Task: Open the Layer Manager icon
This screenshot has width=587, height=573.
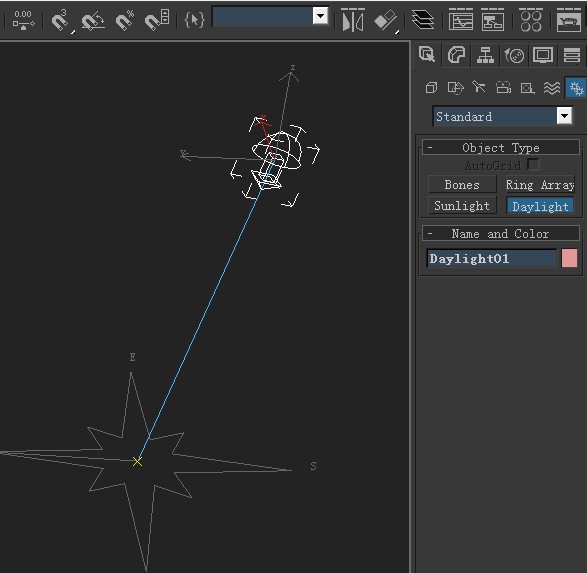Action: point(423,19)
